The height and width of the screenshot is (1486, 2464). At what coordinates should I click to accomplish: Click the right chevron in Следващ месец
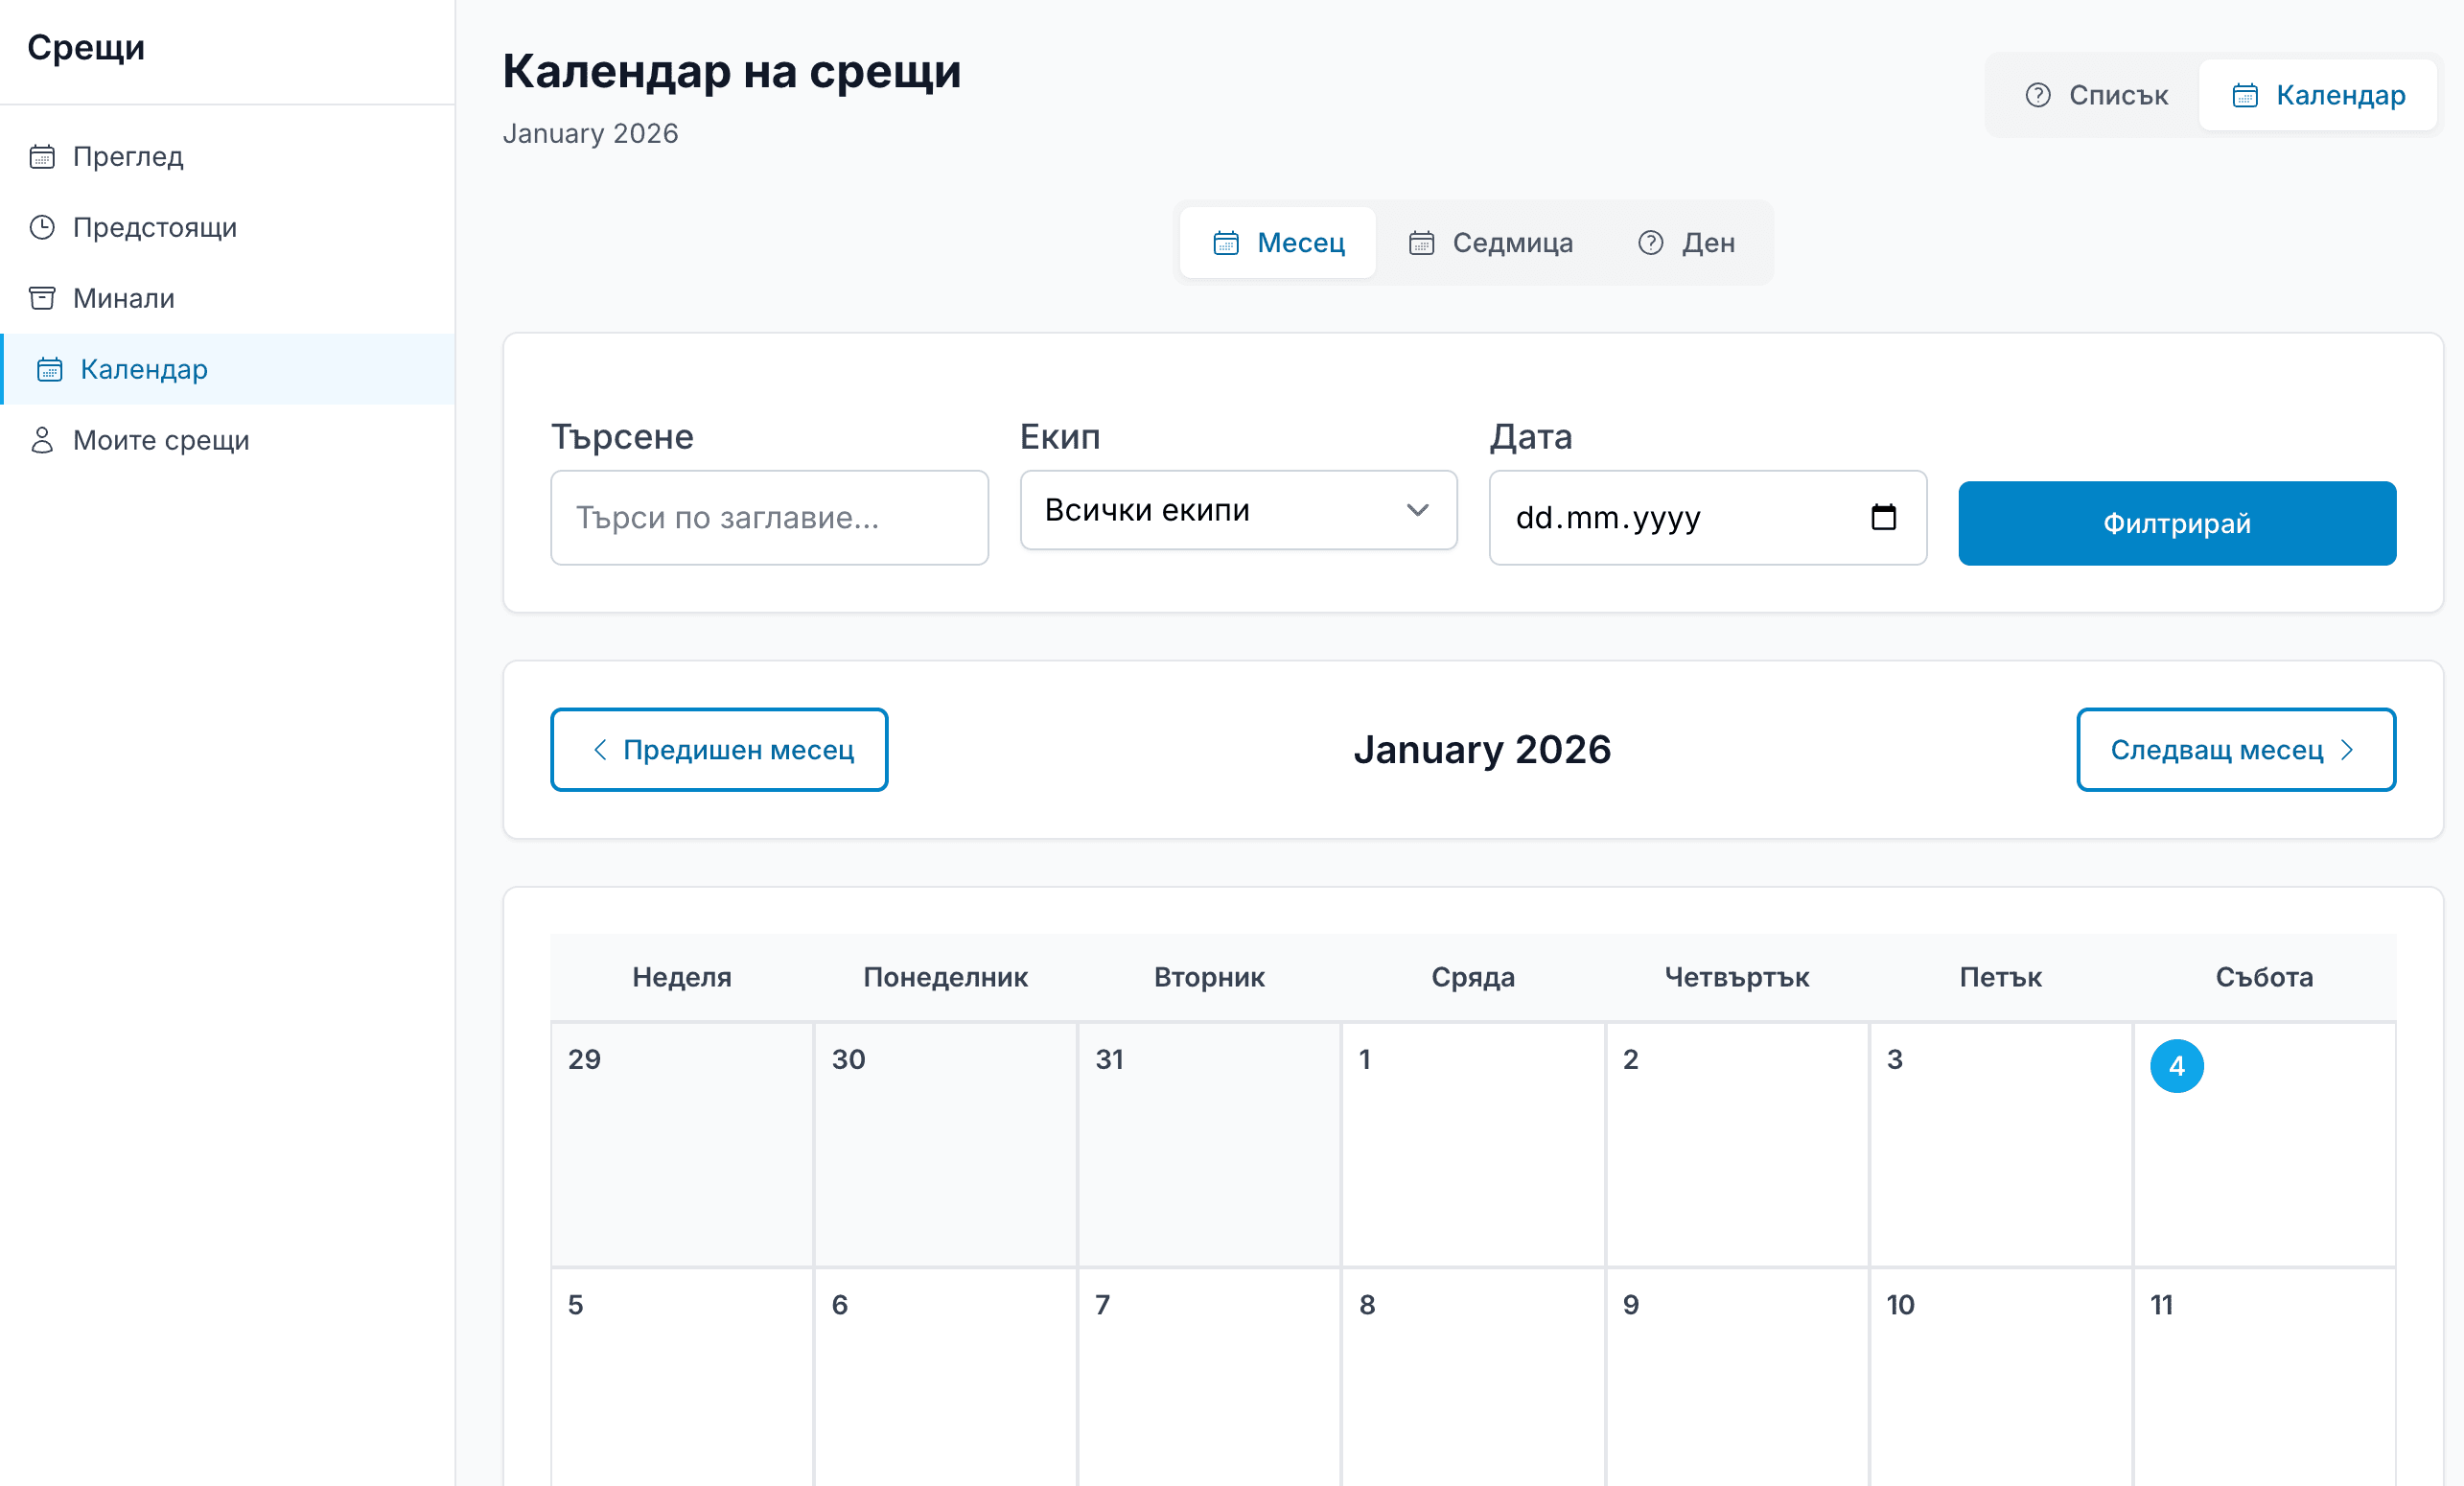[2346, 749]
